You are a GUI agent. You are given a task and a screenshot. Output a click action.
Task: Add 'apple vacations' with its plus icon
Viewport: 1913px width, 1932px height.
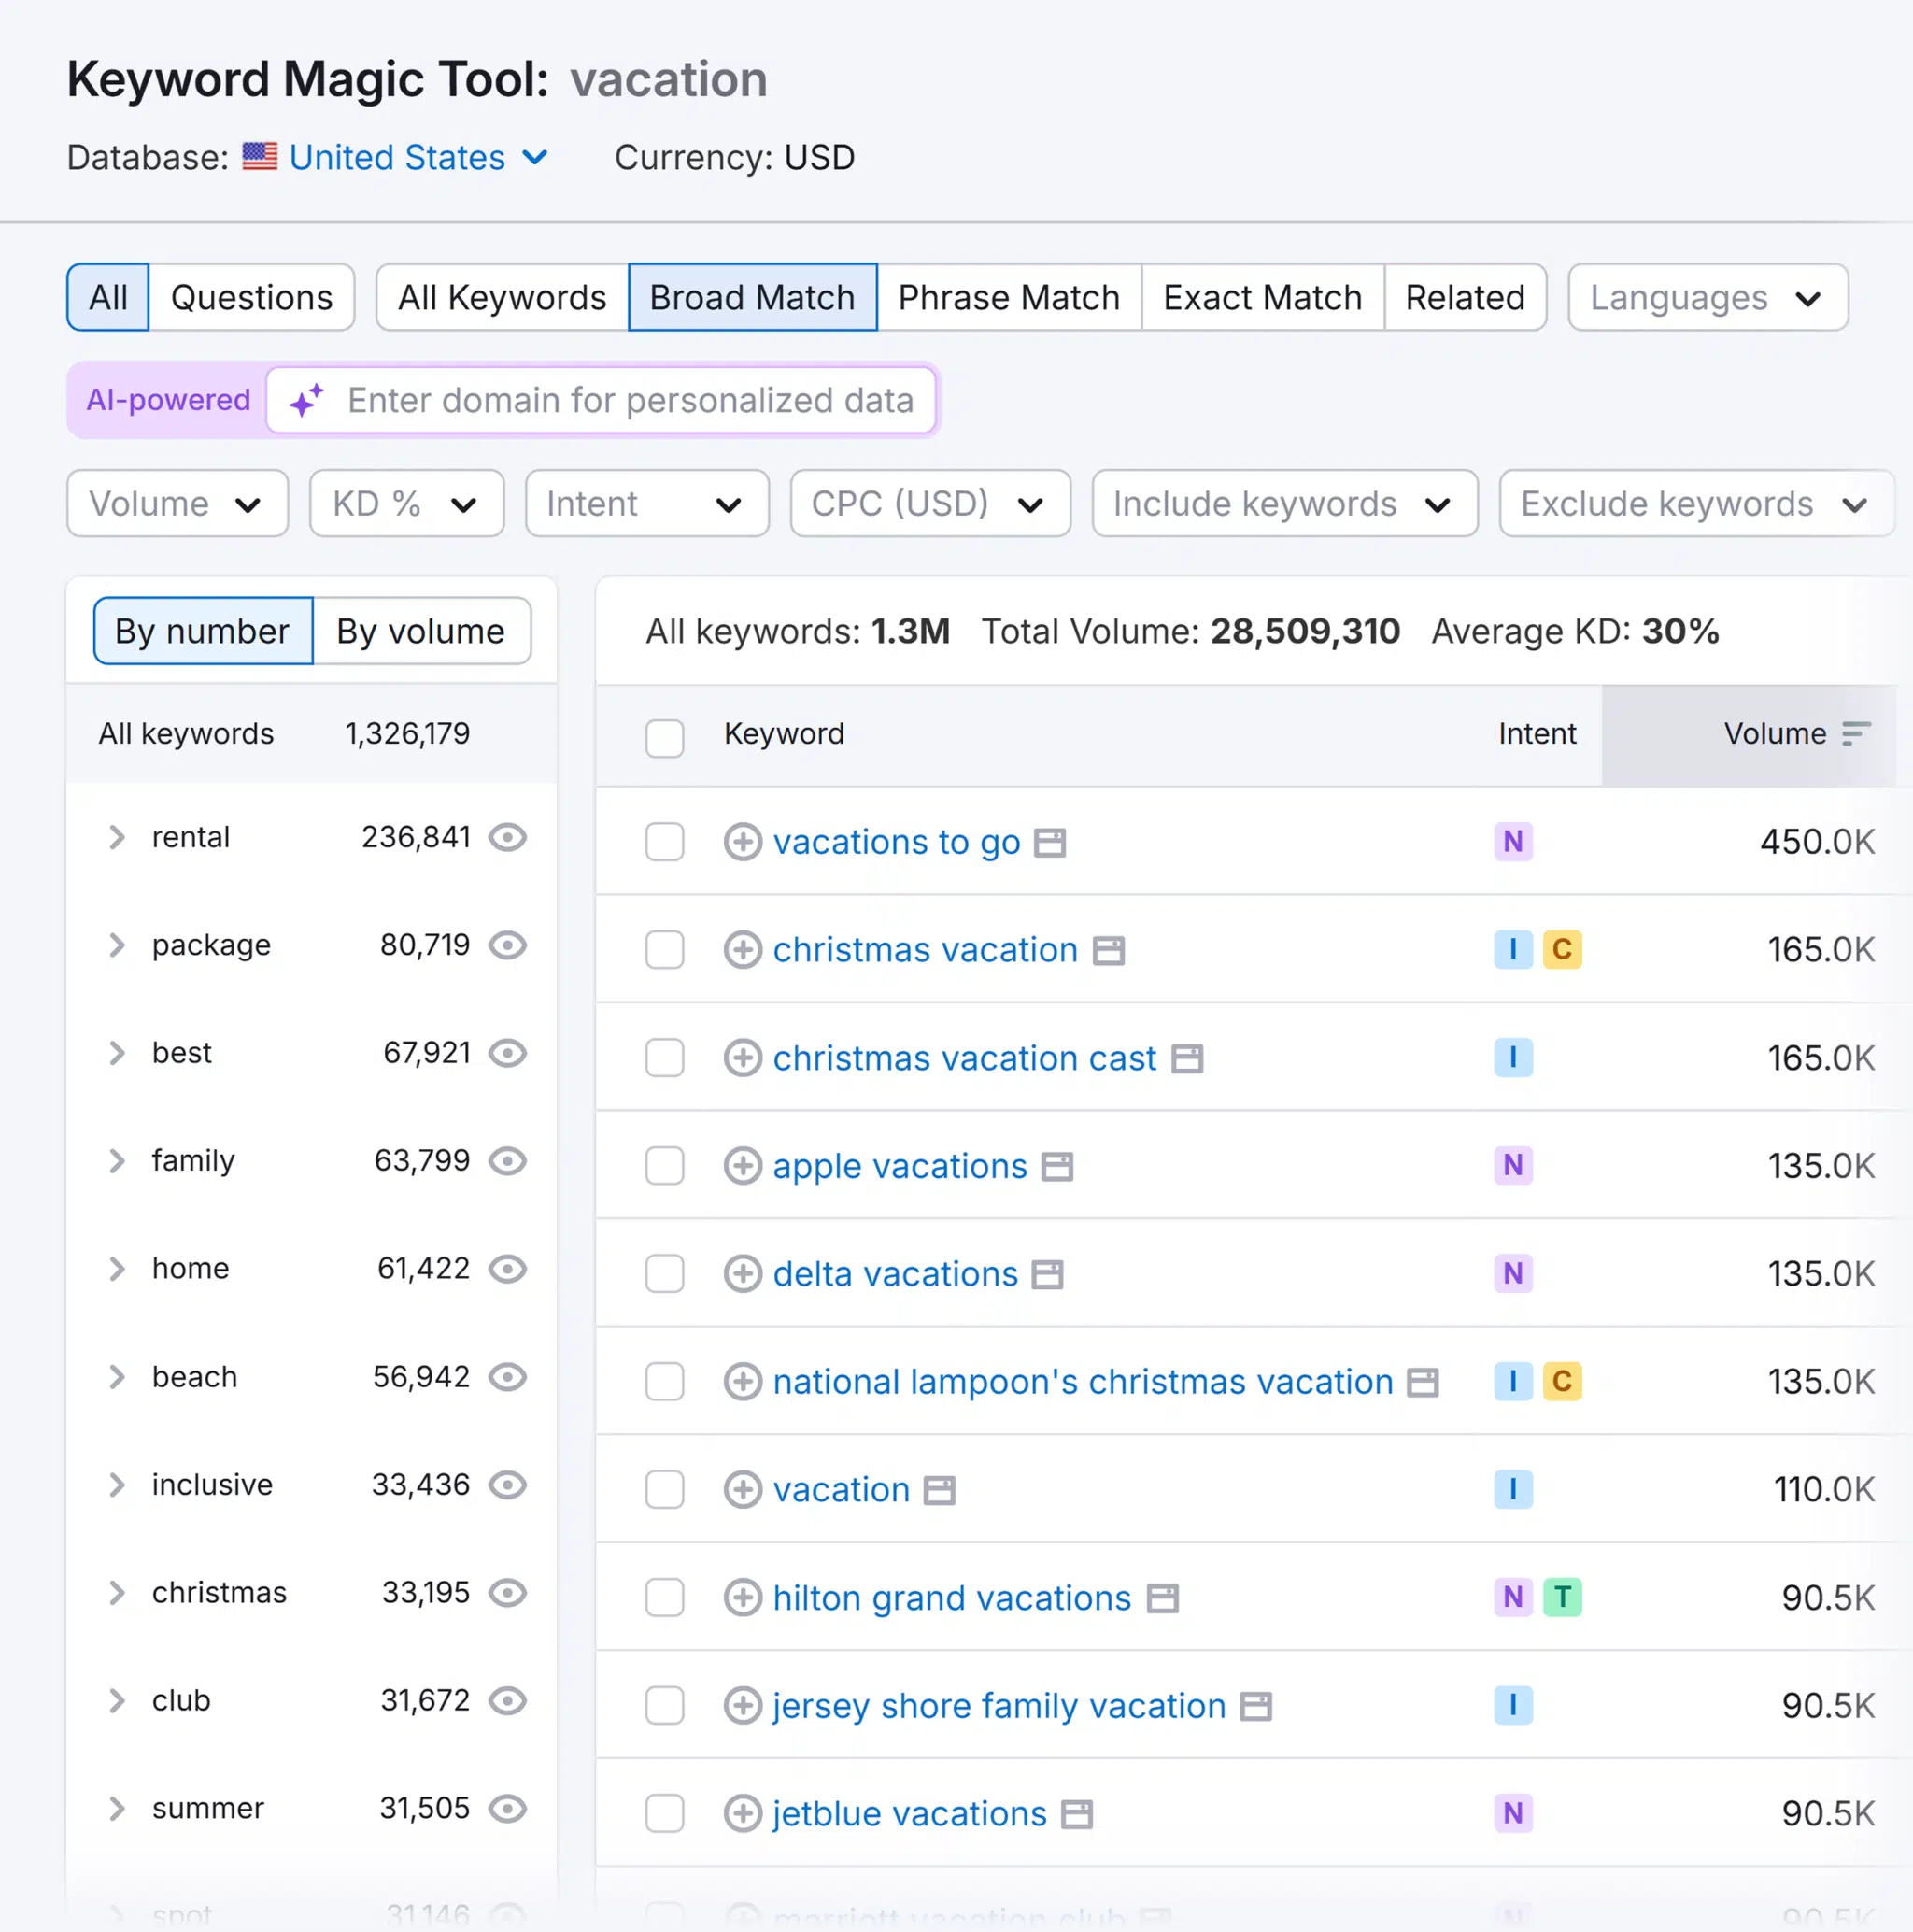pyautogui.click(x=742, y=1166)
